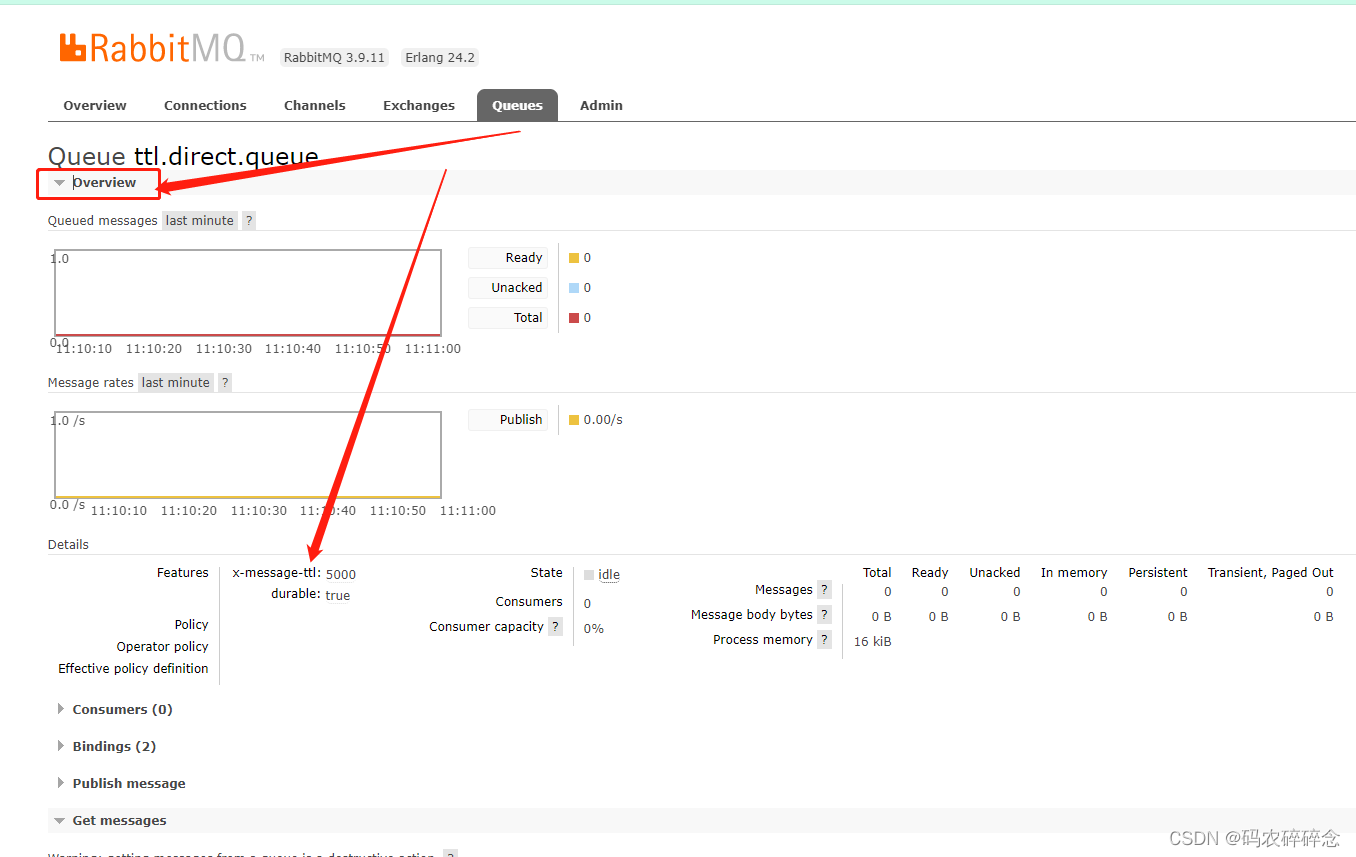1356x857 pixels.
Task: Click the Message rates chart
Action: pos(248,455)
